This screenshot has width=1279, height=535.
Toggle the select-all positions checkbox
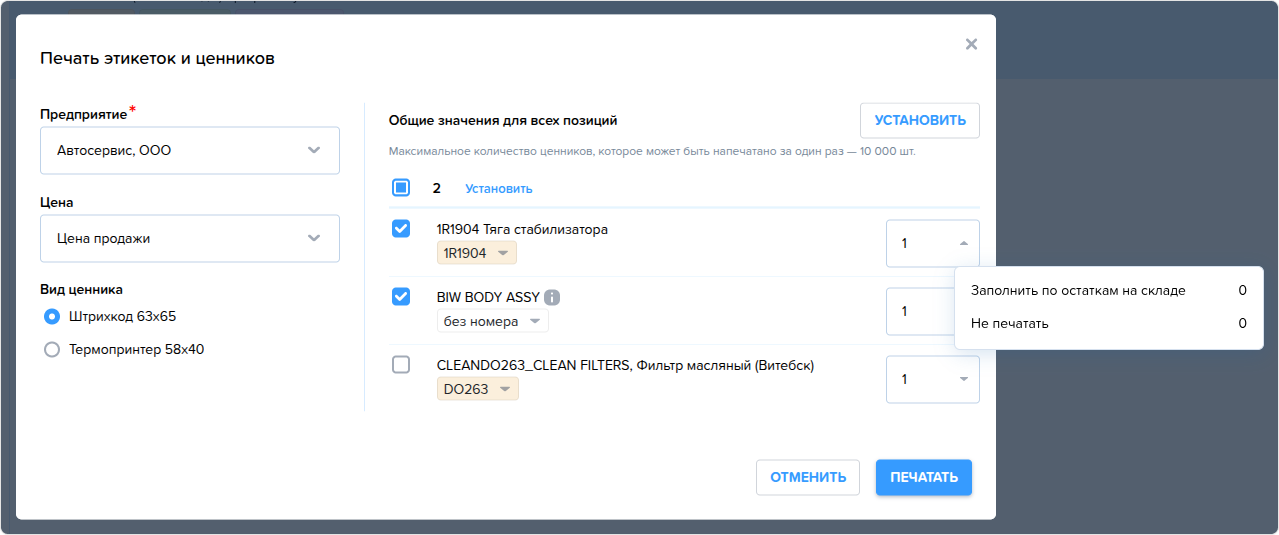[401, 187]
